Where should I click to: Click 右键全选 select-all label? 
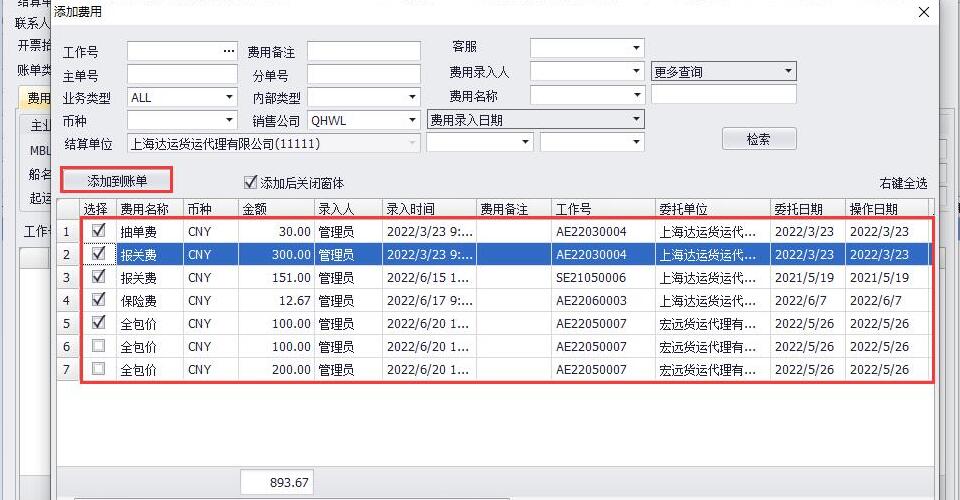903,183
